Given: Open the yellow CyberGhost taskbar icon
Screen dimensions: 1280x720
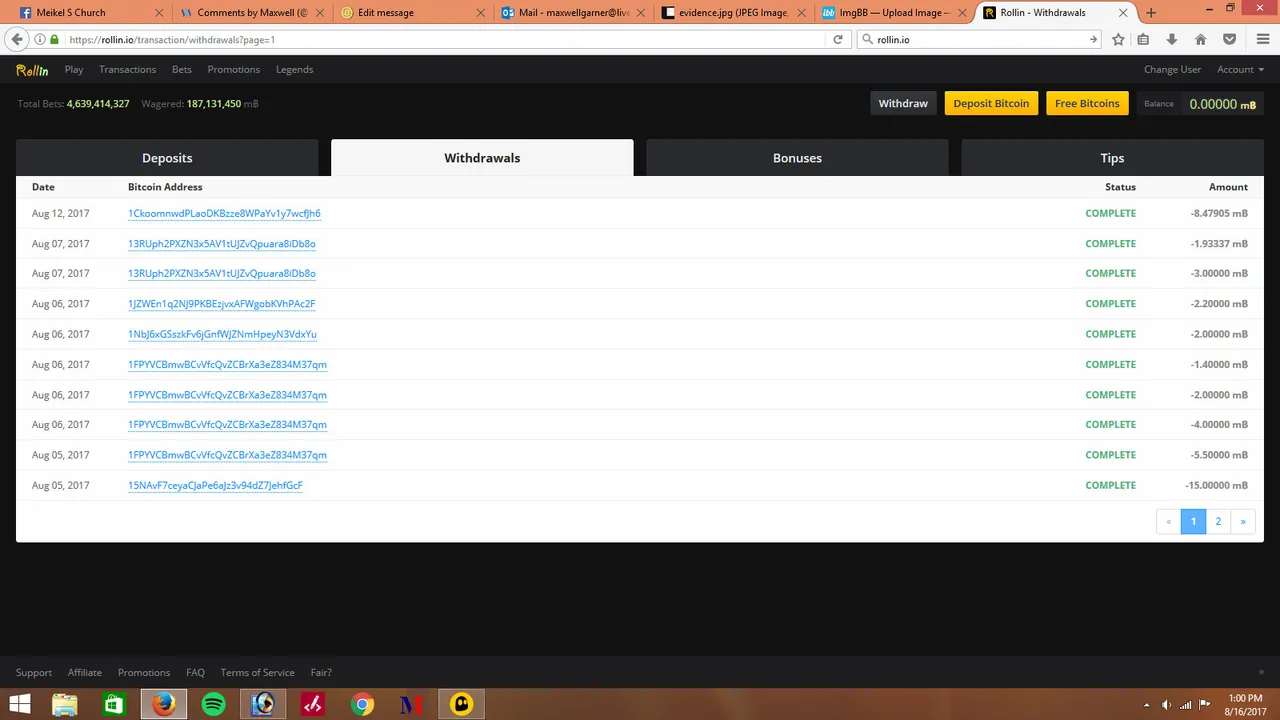Looking at the screenshot, I should click(461, 704).
